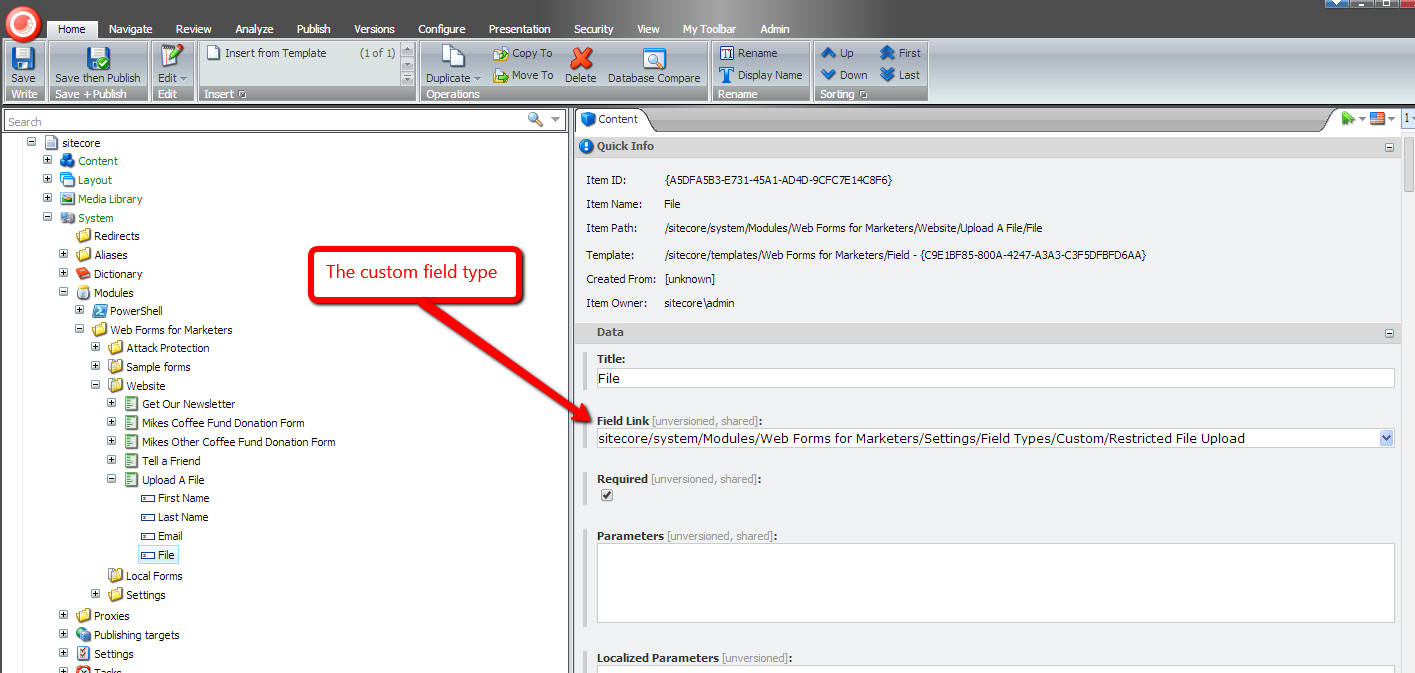This screenshot has width=1415, height=673.
Task: Expand the Attack Protection folder
Action: [x=96, y=348]
